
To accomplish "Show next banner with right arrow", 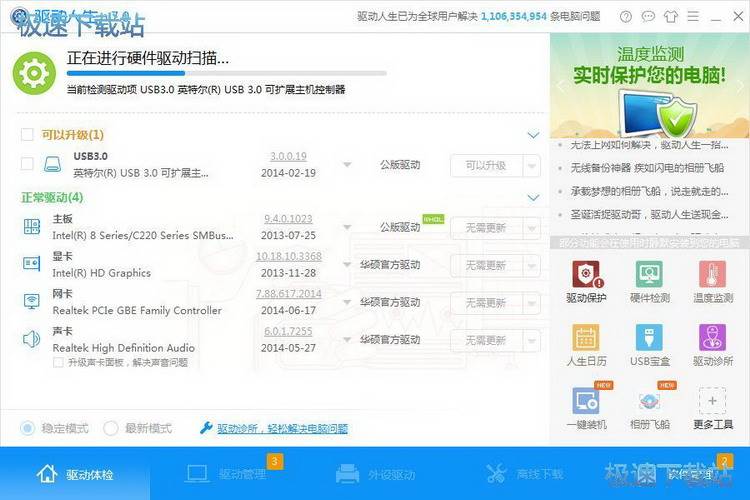I will click(740, 87).
